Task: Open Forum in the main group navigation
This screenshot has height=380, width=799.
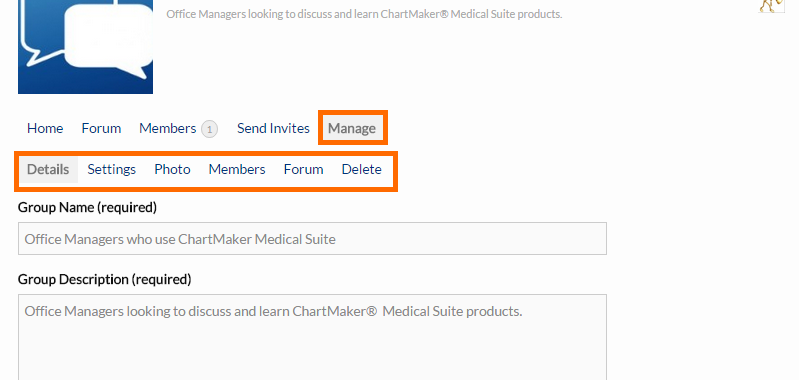Action: [101, 128]
